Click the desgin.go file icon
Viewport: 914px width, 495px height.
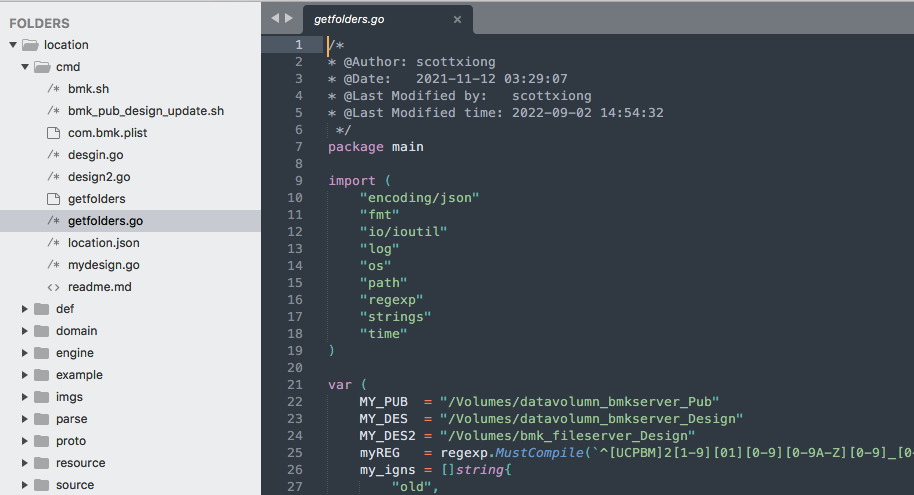[x=53, y=155]
